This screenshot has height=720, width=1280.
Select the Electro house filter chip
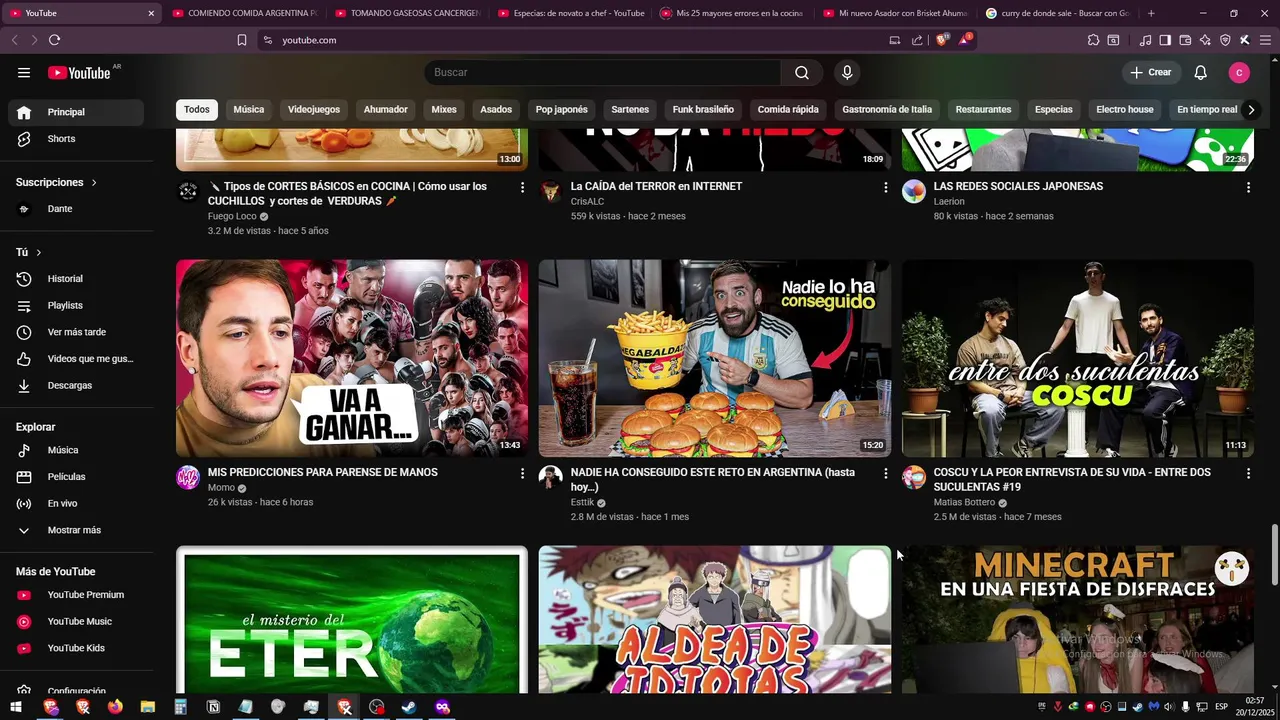point(1125,109)
